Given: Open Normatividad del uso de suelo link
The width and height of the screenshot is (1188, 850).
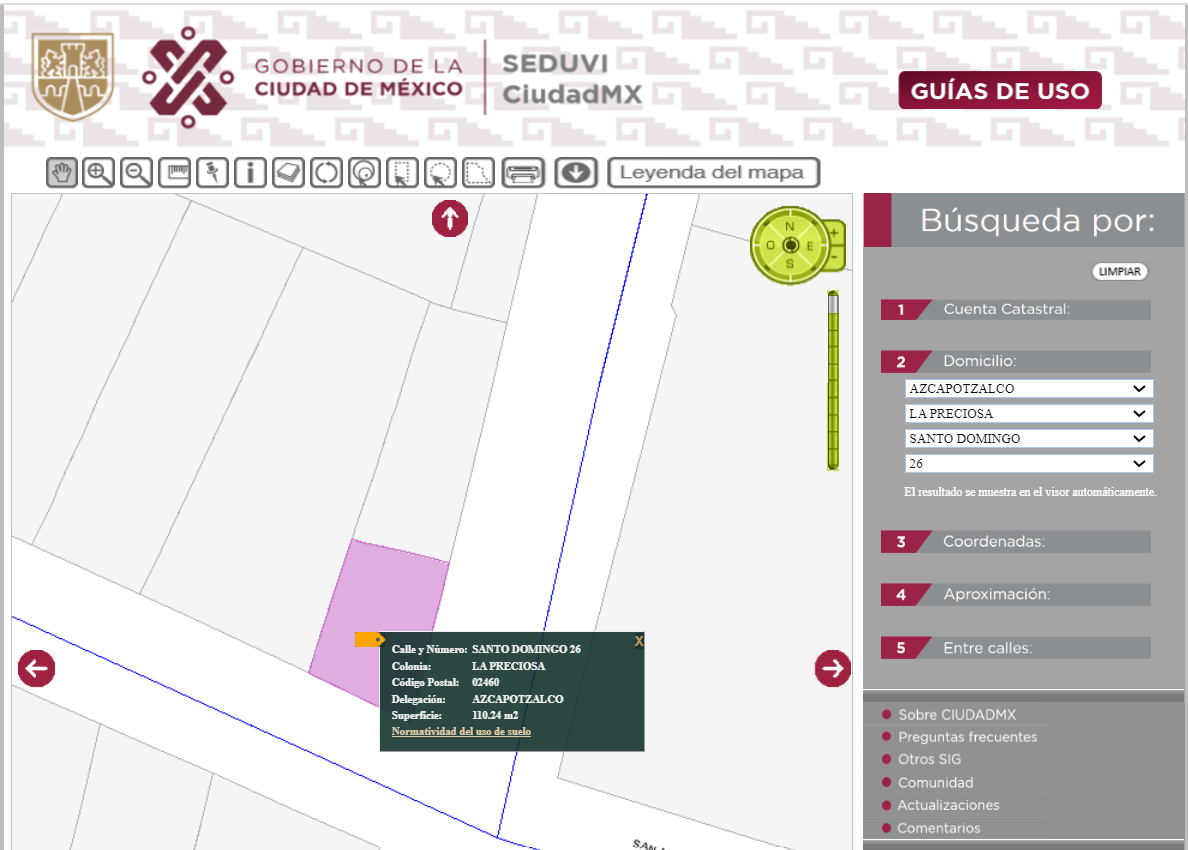Looking at the screenshot, I should click(461, 732).
